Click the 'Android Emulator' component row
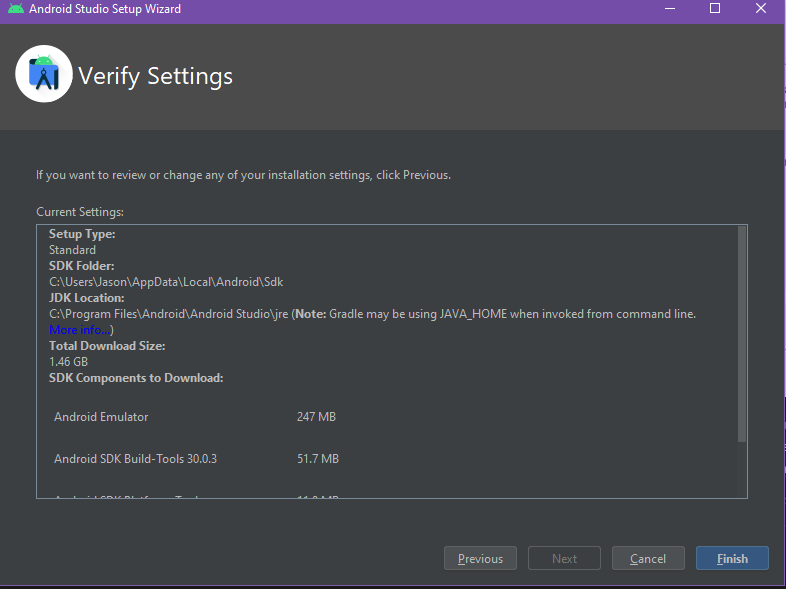Image resolution: width=786 pixels, height=589 pixels. coord(195,417)
